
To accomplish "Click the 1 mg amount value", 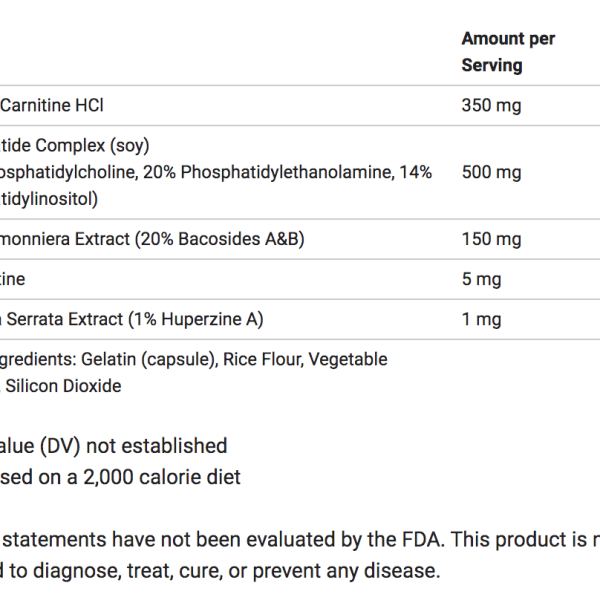I will [481, 319].
